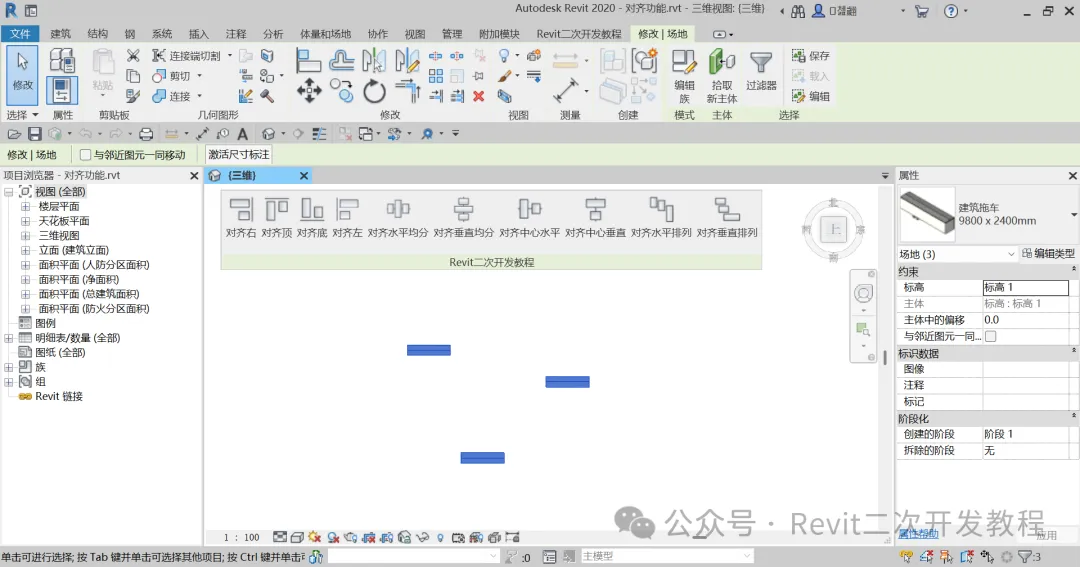Viewport: 1080px width, 567px height.
Task: Click the 标高 value input field
Action: point(1025,287)
